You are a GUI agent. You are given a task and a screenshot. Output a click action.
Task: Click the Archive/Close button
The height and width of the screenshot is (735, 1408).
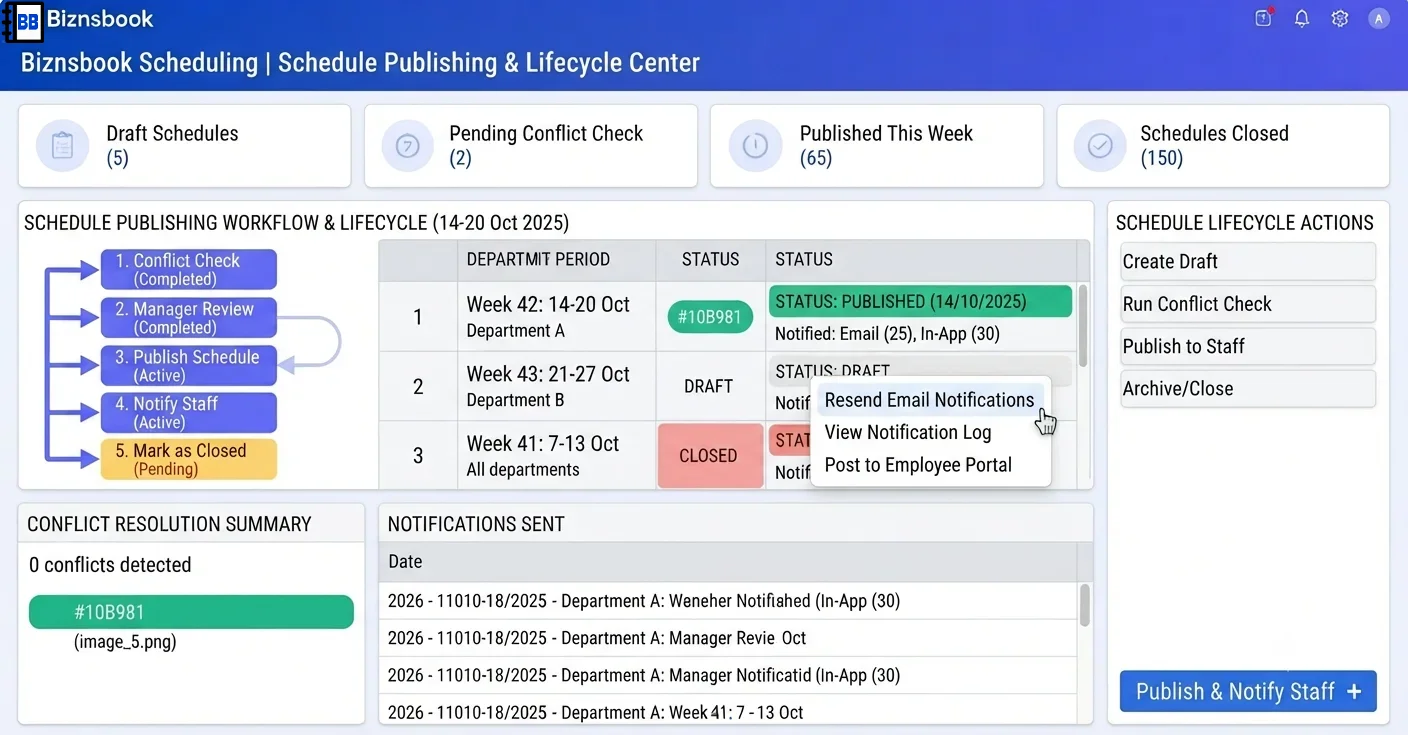point(1248,388)
